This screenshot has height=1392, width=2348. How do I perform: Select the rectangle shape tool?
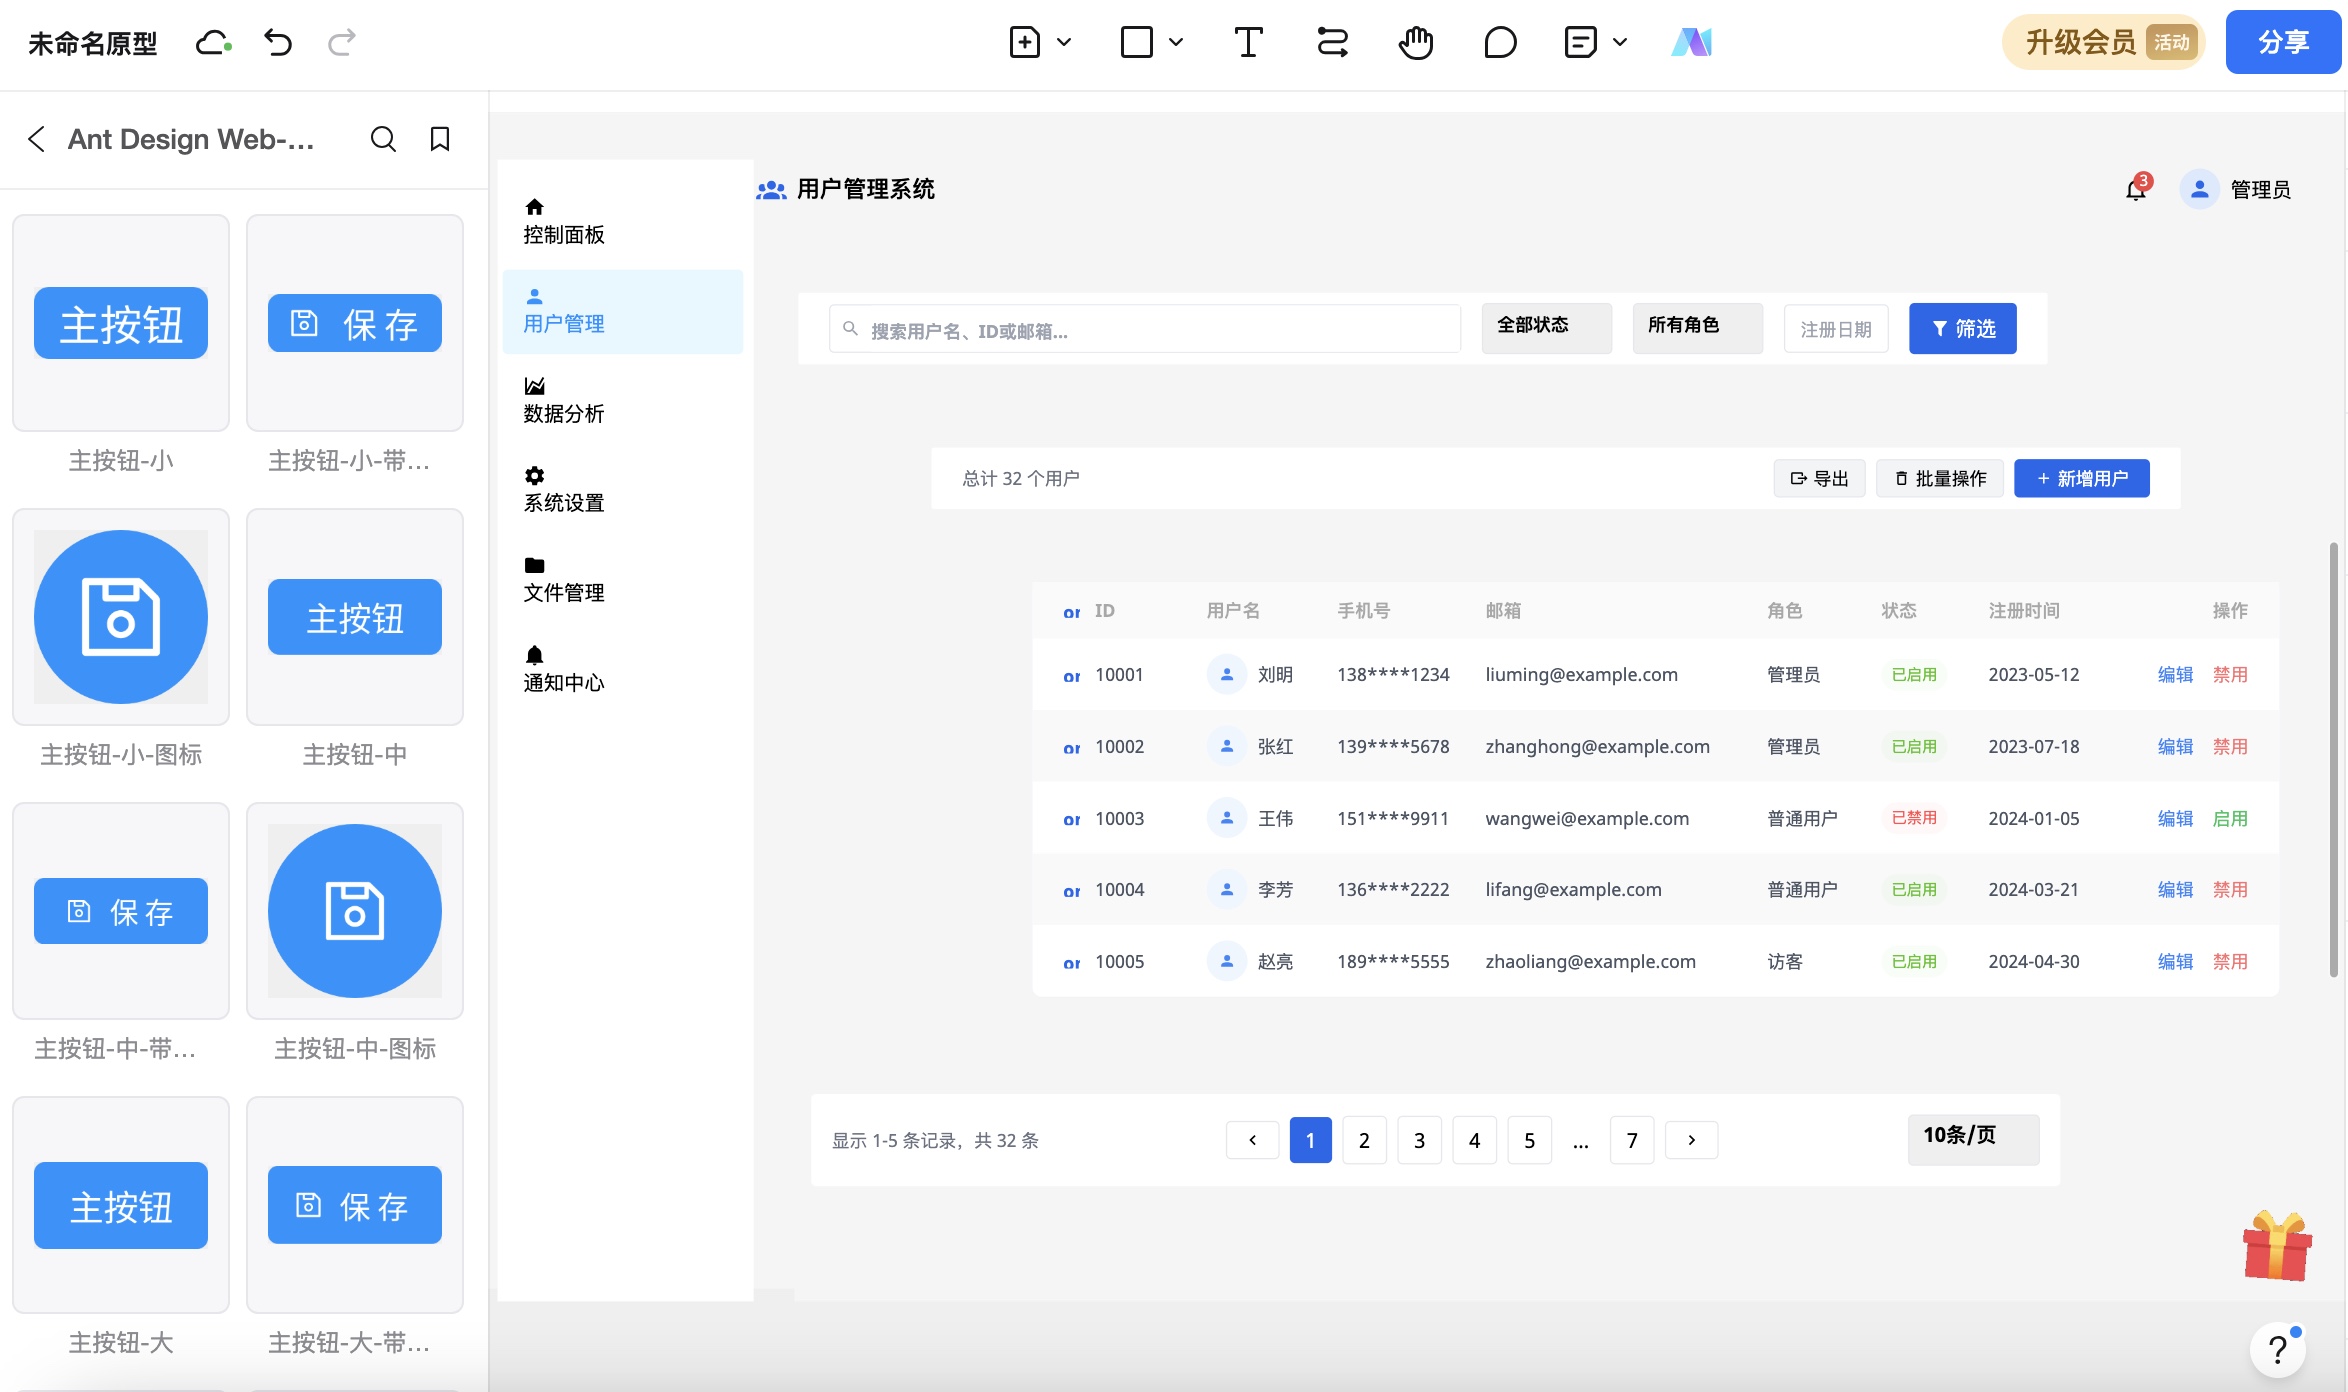coord(1137,43)
